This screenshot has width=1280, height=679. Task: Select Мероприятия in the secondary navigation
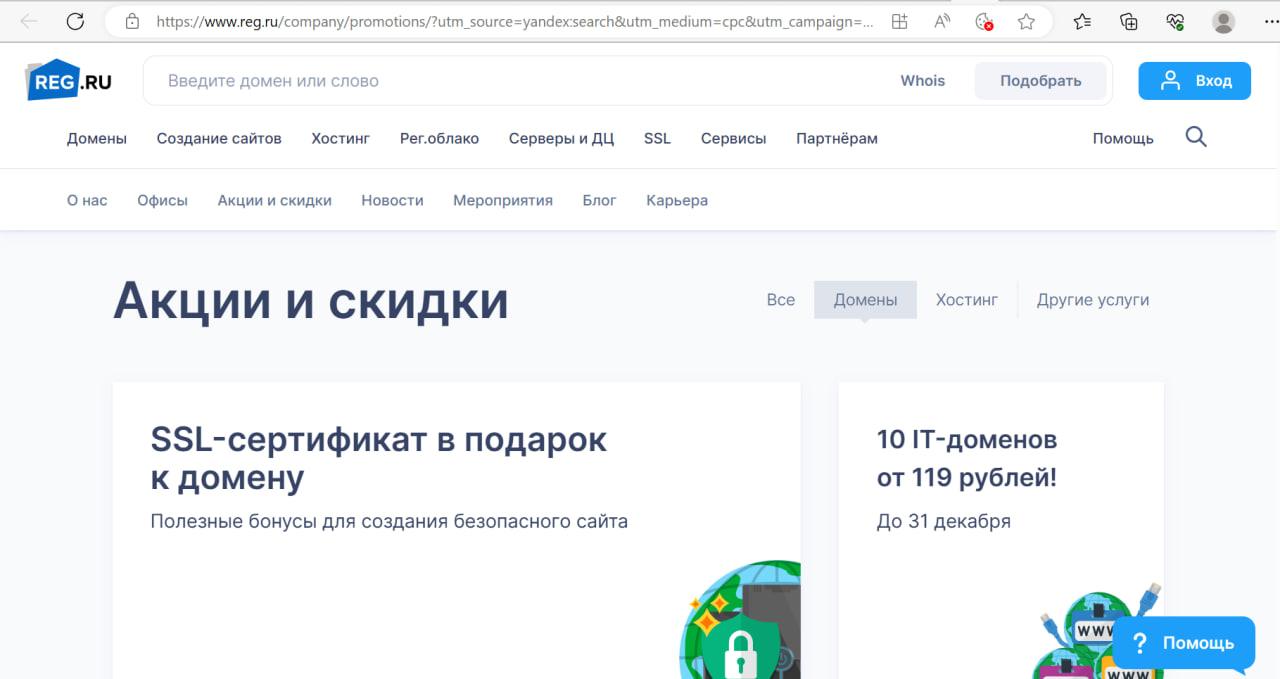pos(503,200)
